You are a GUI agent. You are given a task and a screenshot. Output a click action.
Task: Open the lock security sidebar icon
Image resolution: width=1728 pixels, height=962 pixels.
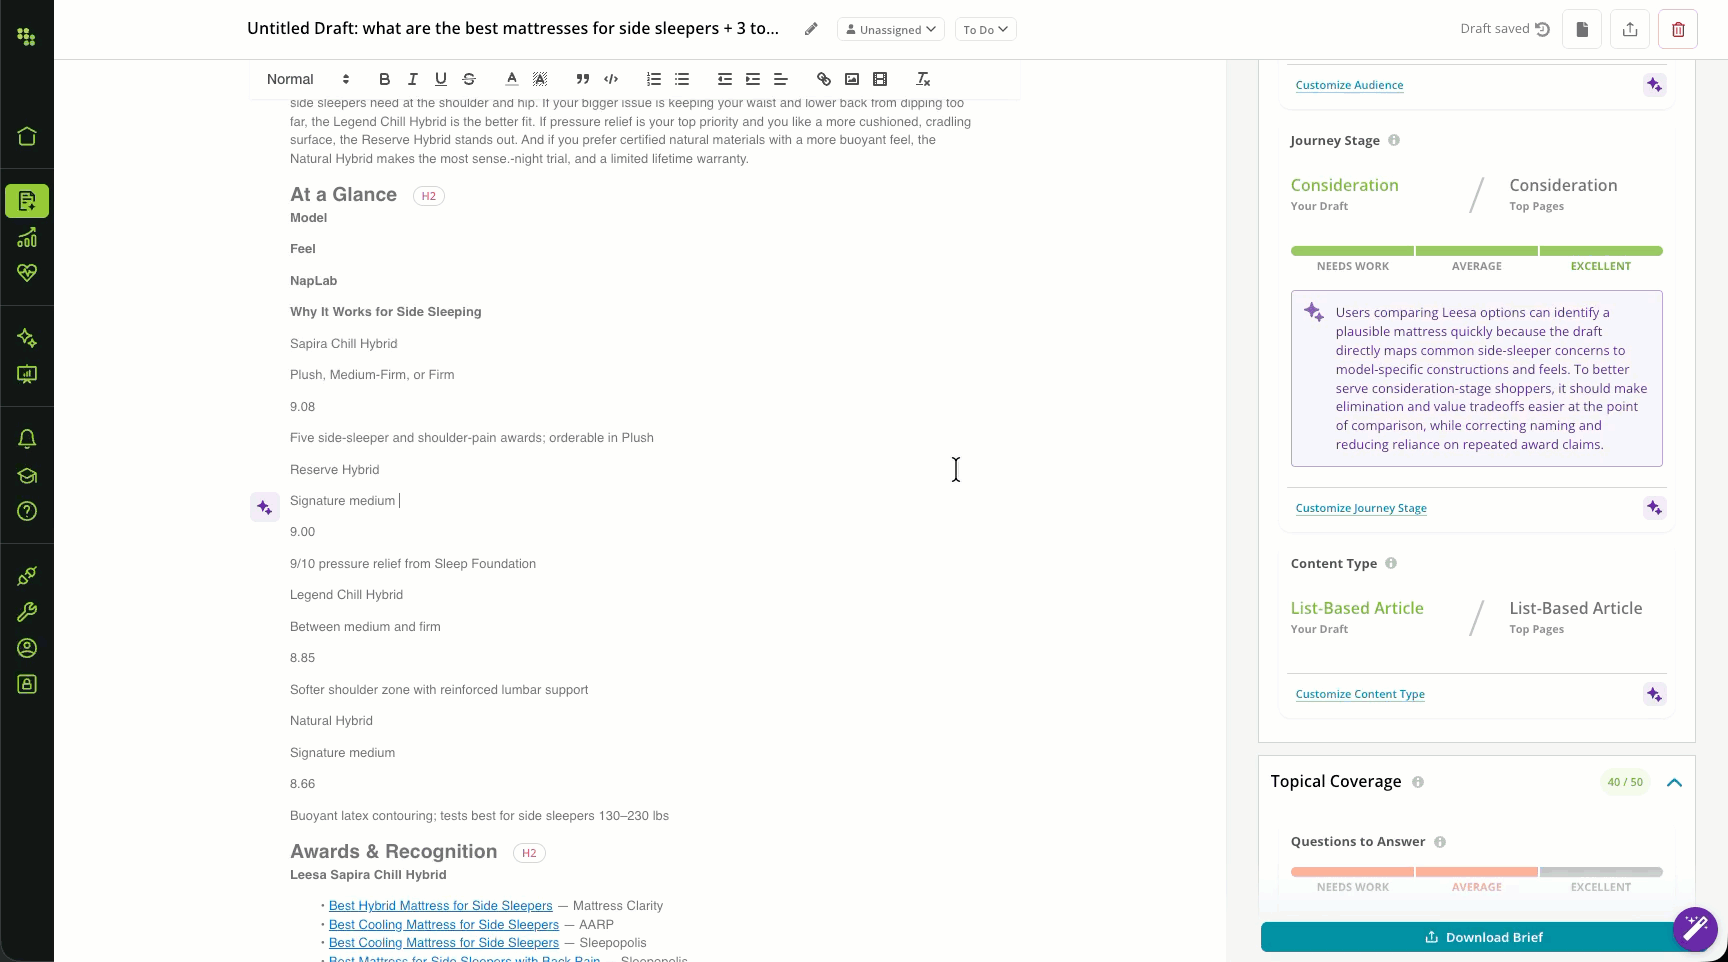click(27, 684)
